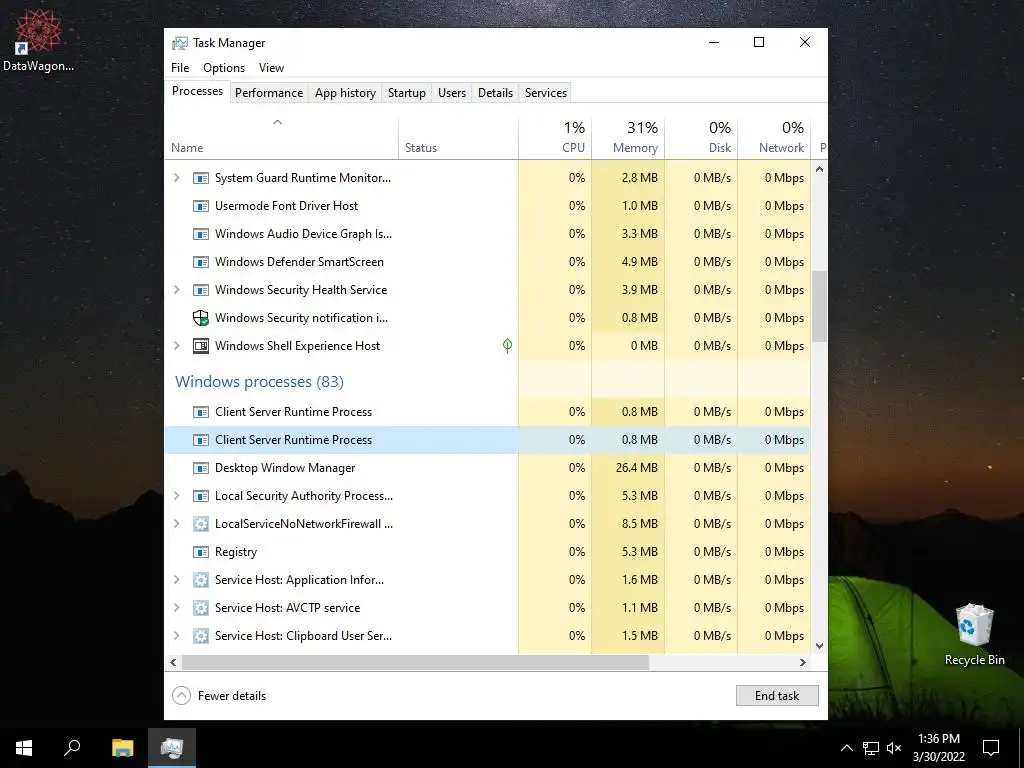This screenshot has width=1024, height=768.
Task: Click the Windows Security Health Service icon
Action: click(200, 290)
